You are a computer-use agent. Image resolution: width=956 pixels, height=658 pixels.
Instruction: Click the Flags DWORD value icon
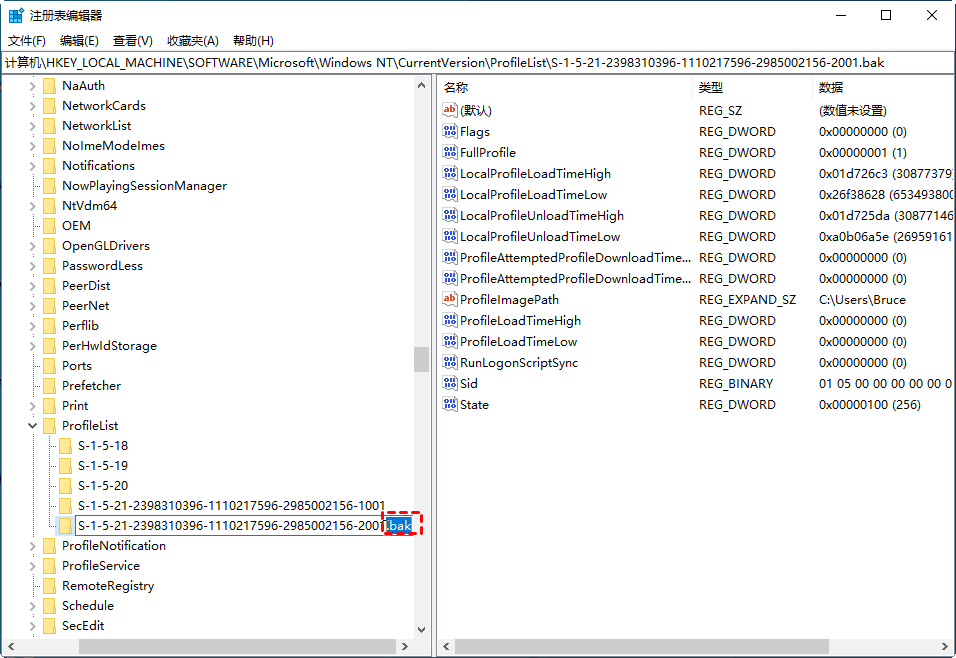450,132
